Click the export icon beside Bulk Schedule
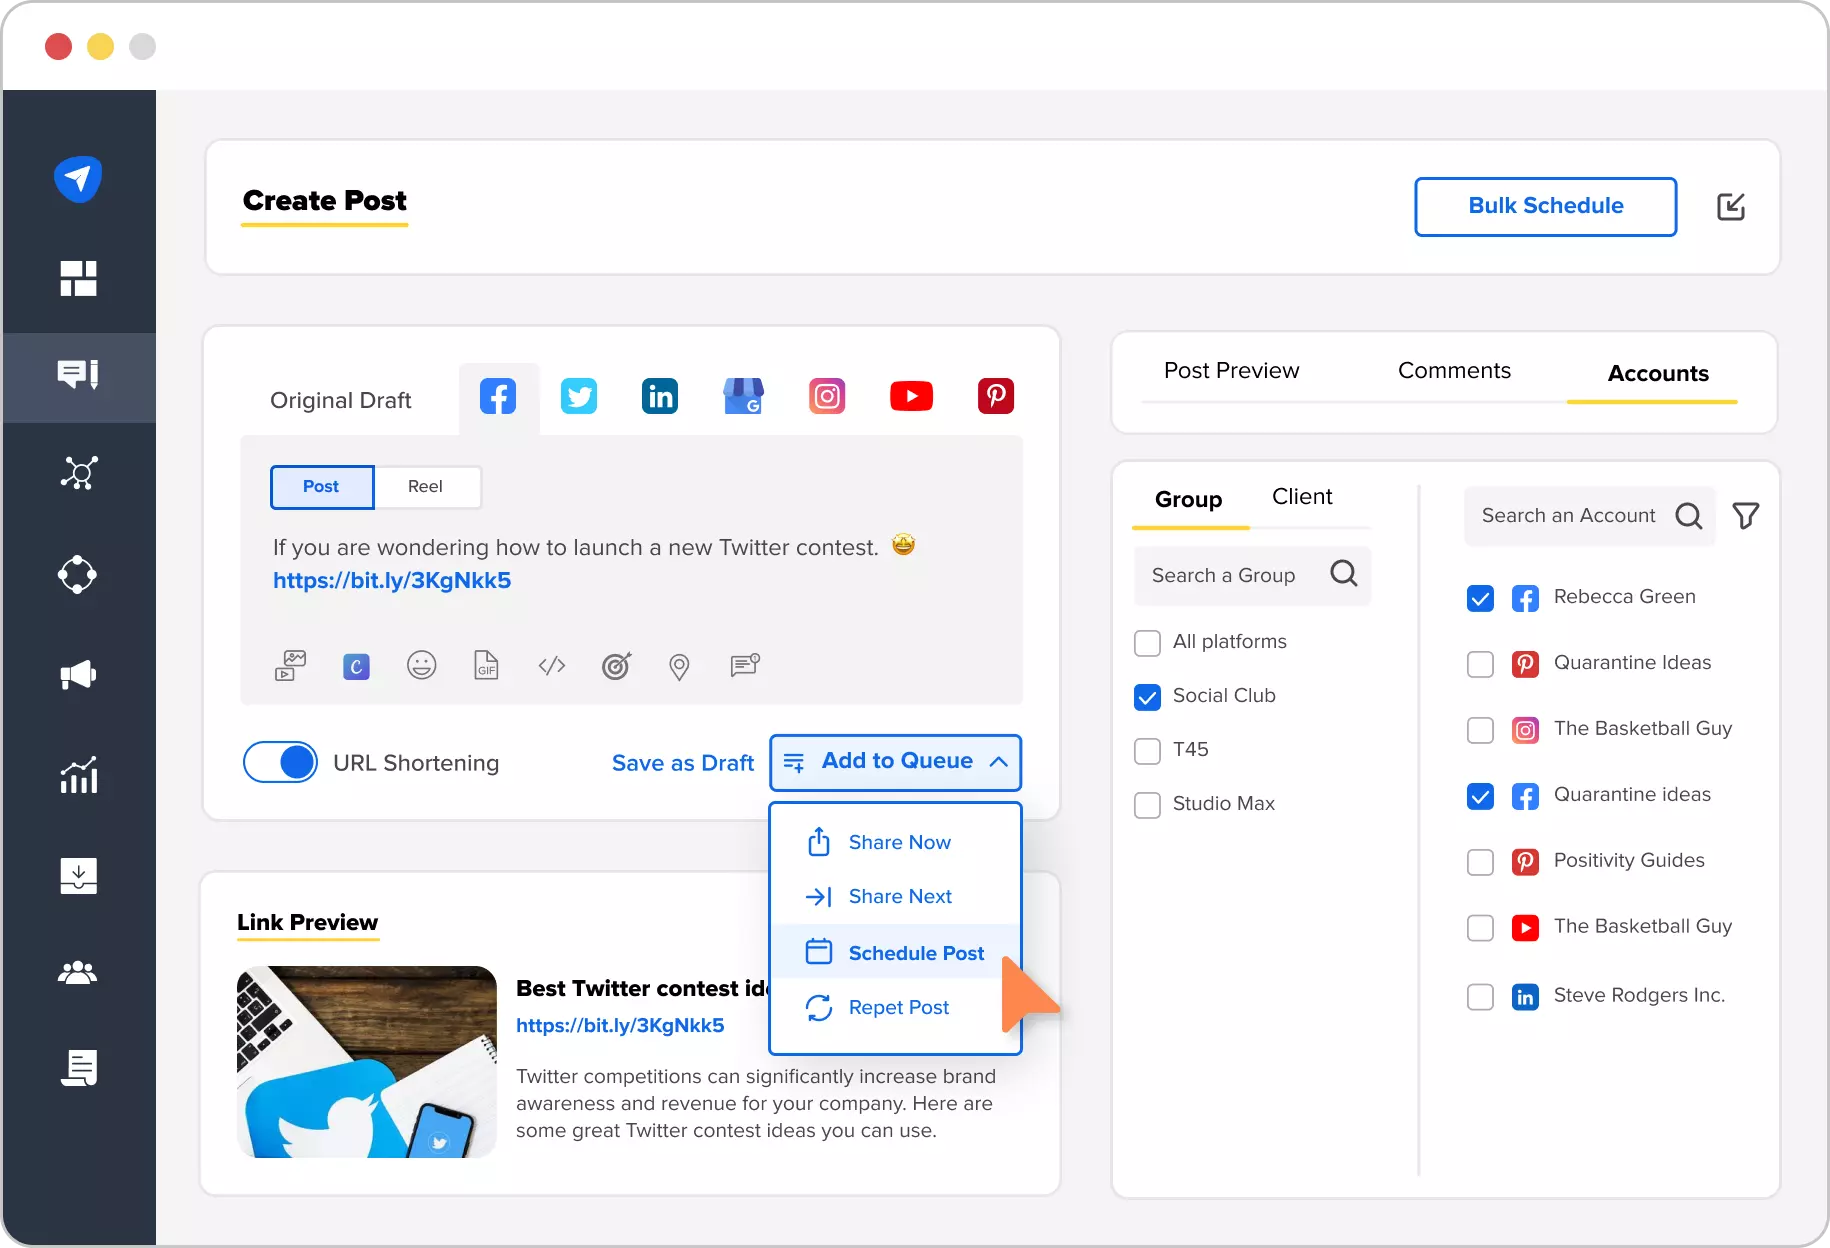Image resolution: width=1830 pixels, height=1248 pixels. click(x=1731, y=207)
